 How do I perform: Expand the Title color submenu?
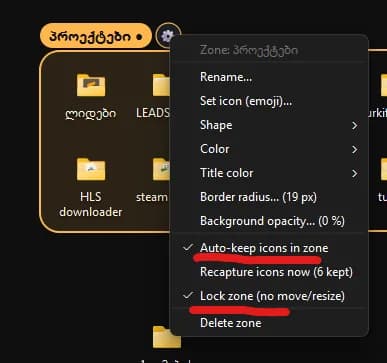tap(269, 173)
